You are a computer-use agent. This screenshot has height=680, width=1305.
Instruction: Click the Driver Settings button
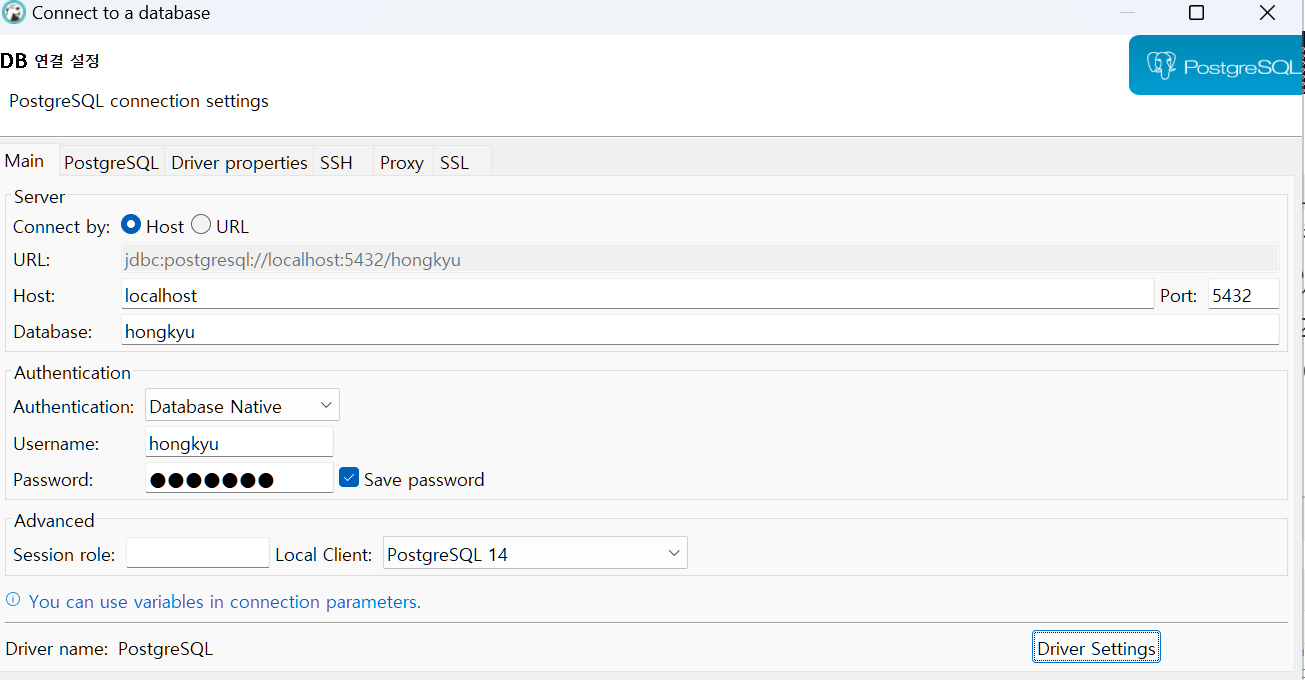click(x=1096, y=648)
